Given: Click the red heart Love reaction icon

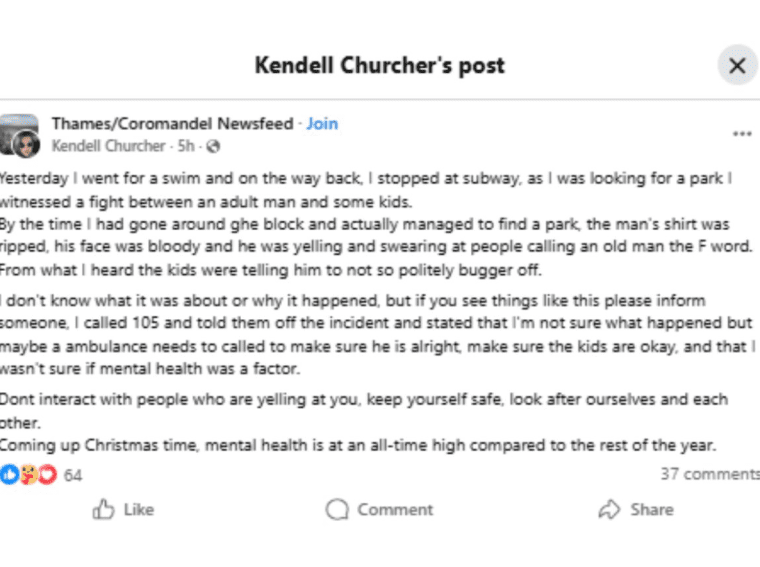Looking at the screenshot, I should pos(46,475).
